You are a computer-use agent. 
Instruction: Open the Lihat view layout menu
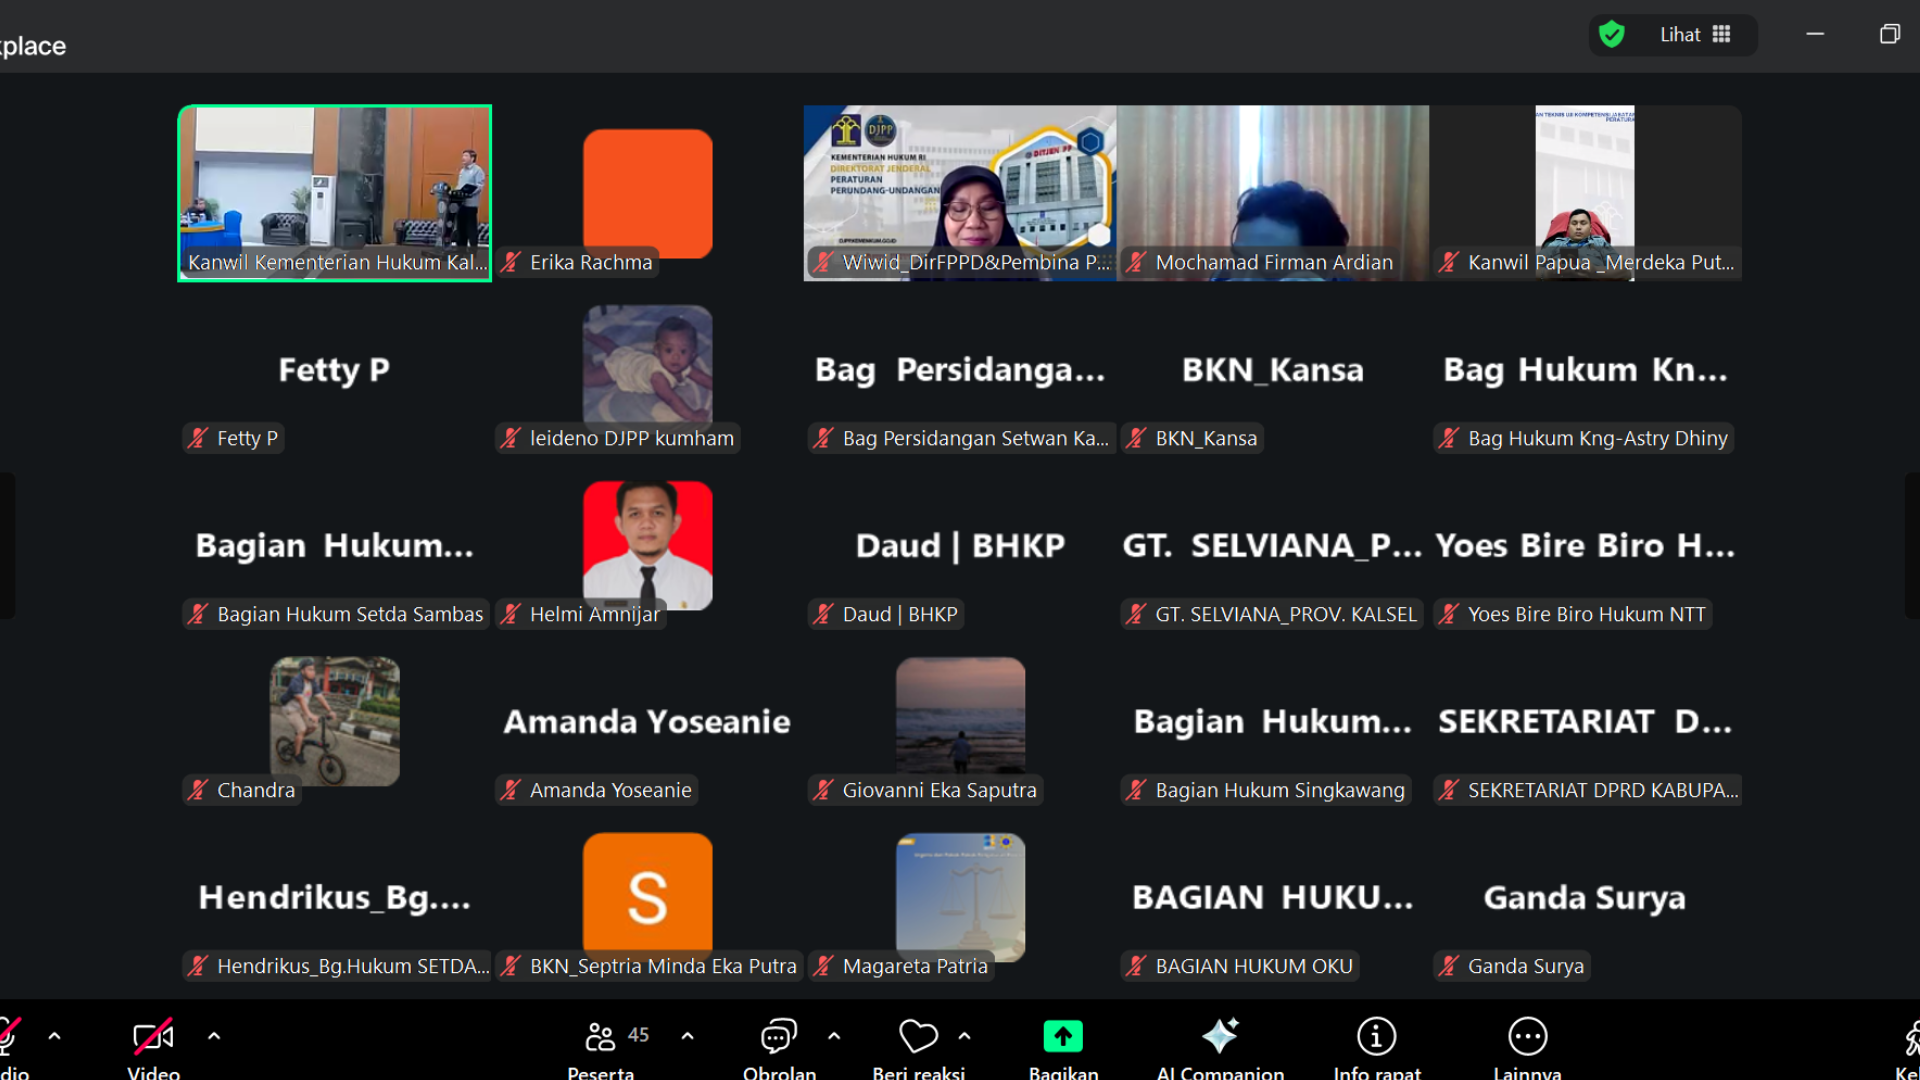coord(1695,35)
